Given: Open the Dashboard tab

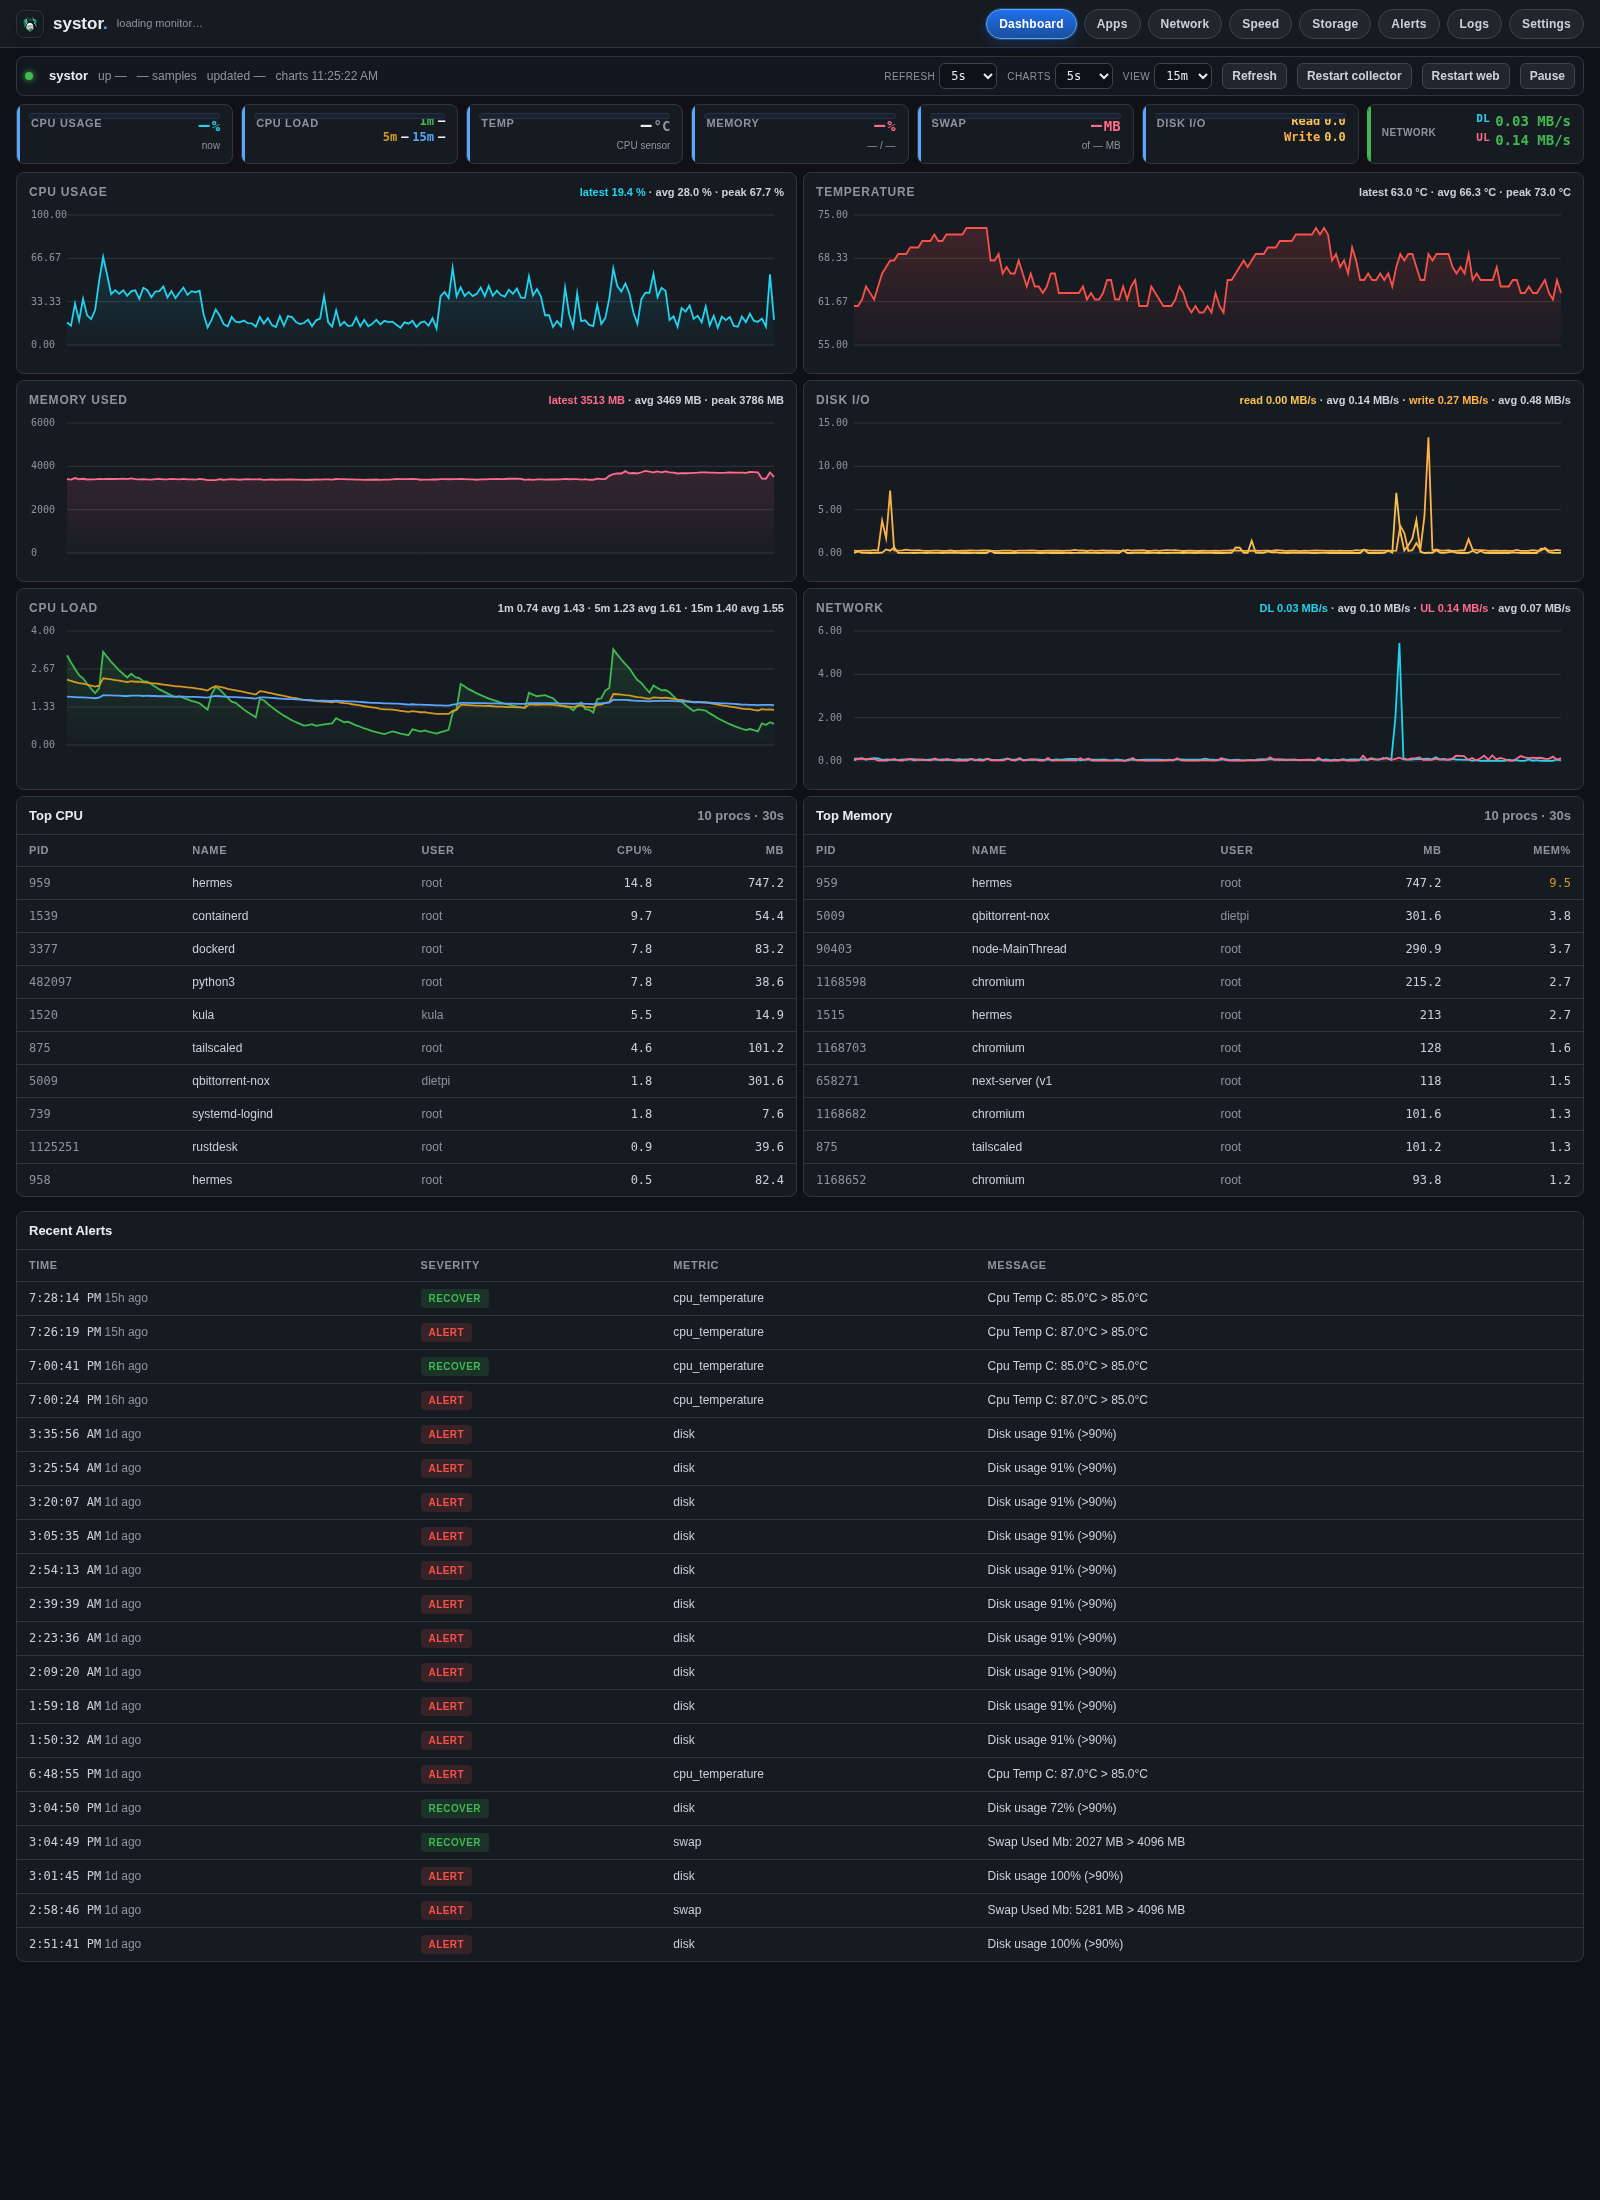Looking at the screenshot, I should pyautogui.click(x=1031, y=24).
